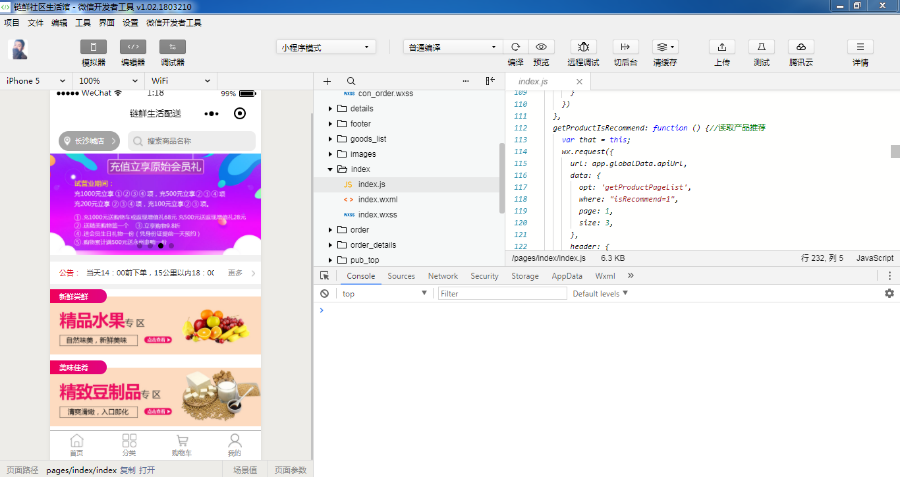This screenshot has height=477, width=900.
Task: Toggle the 编辑器 editor panel button
Action: tap(133, 47)
